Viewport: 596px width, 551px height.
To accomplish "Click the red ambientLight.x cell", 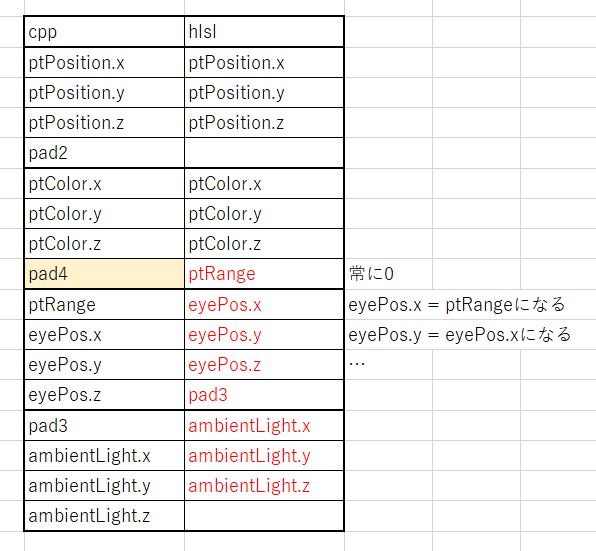I will [x=264, y=426].
